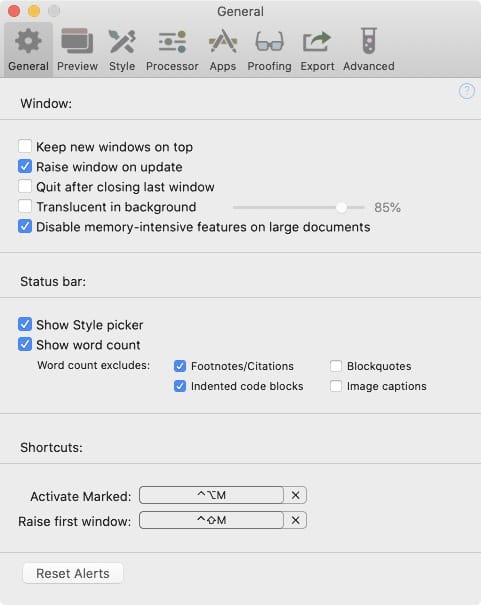
Task: Open the Preview preferences pane
Action: pos(77,50)
